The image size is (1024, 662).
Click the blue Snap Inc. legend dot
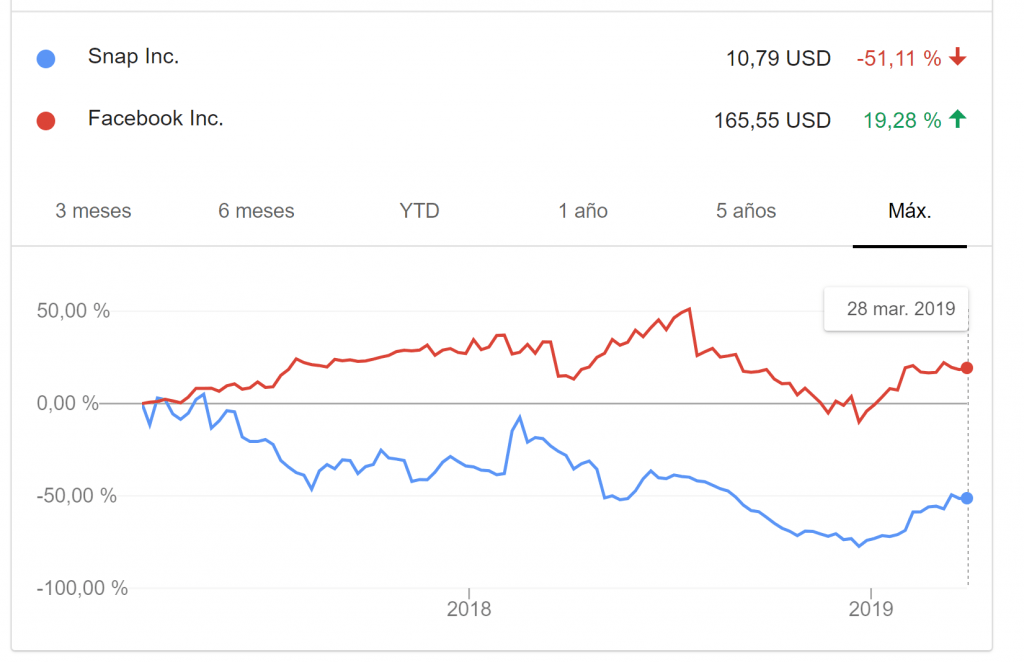tap(46, 59)
